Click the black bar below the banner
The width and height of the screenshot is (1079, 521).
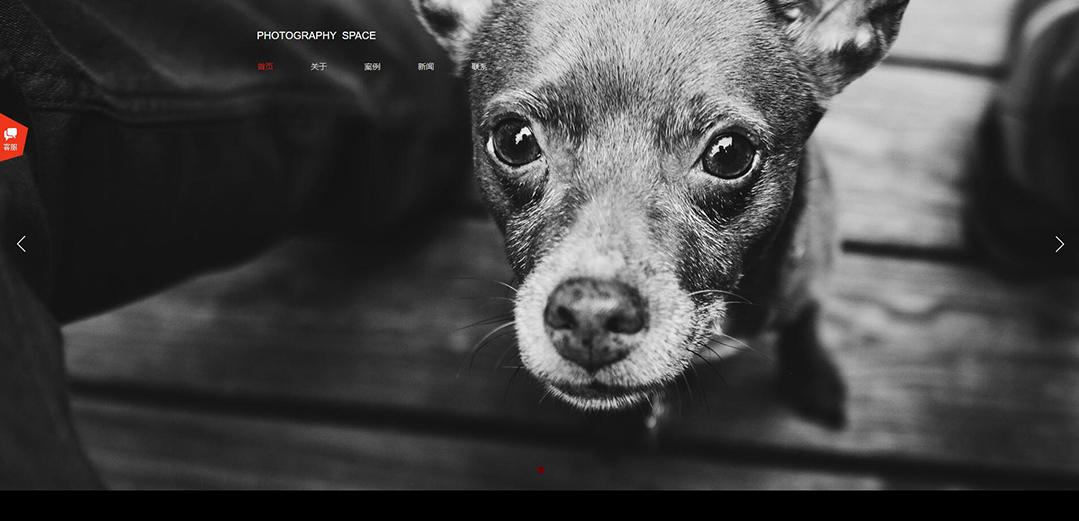pyautogui.click(x=540, y=506)
